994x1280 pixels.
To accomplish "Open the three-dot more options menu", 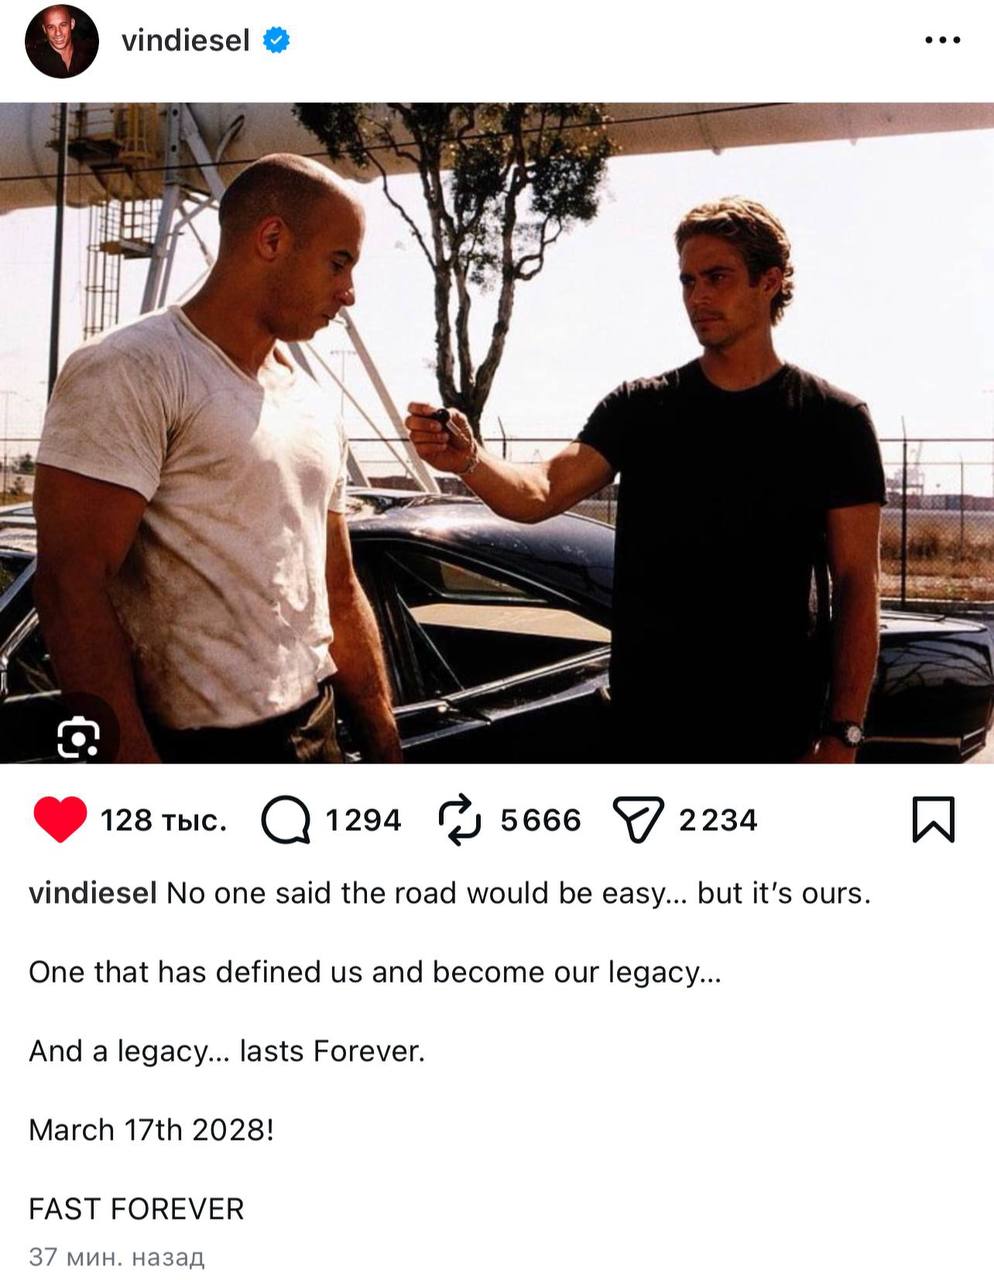I will [x=942, y=41].
